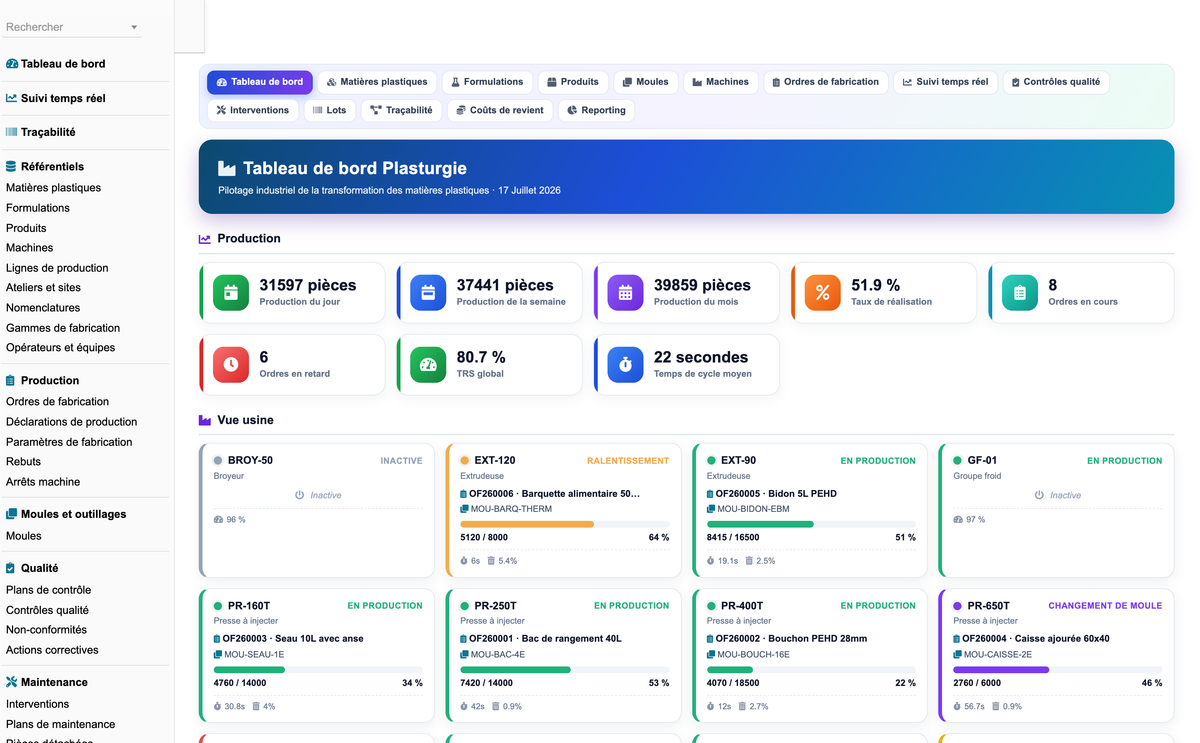1200x743 pixels.
Task: Open the Coûts de revient tab
Action: [500, 110]
